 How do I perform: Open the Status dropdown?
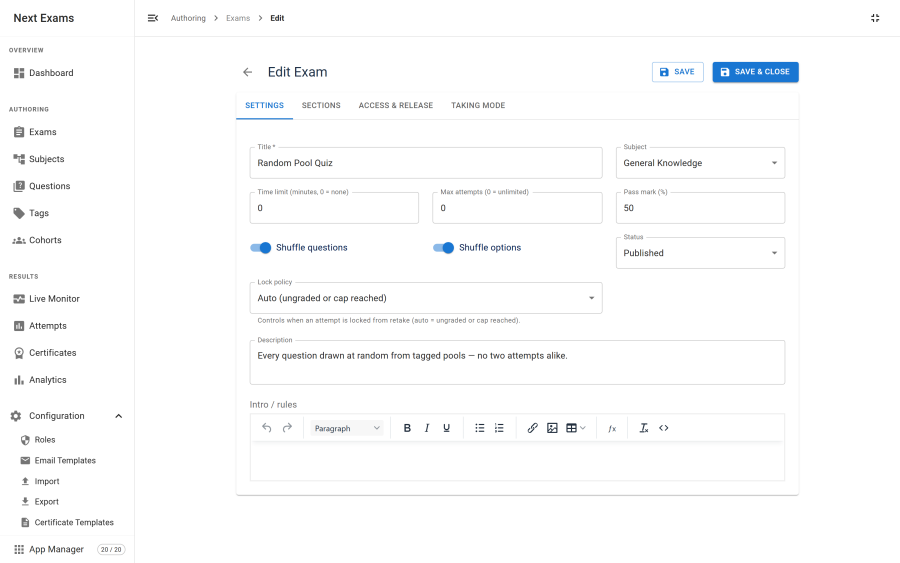tap(700, 253)
